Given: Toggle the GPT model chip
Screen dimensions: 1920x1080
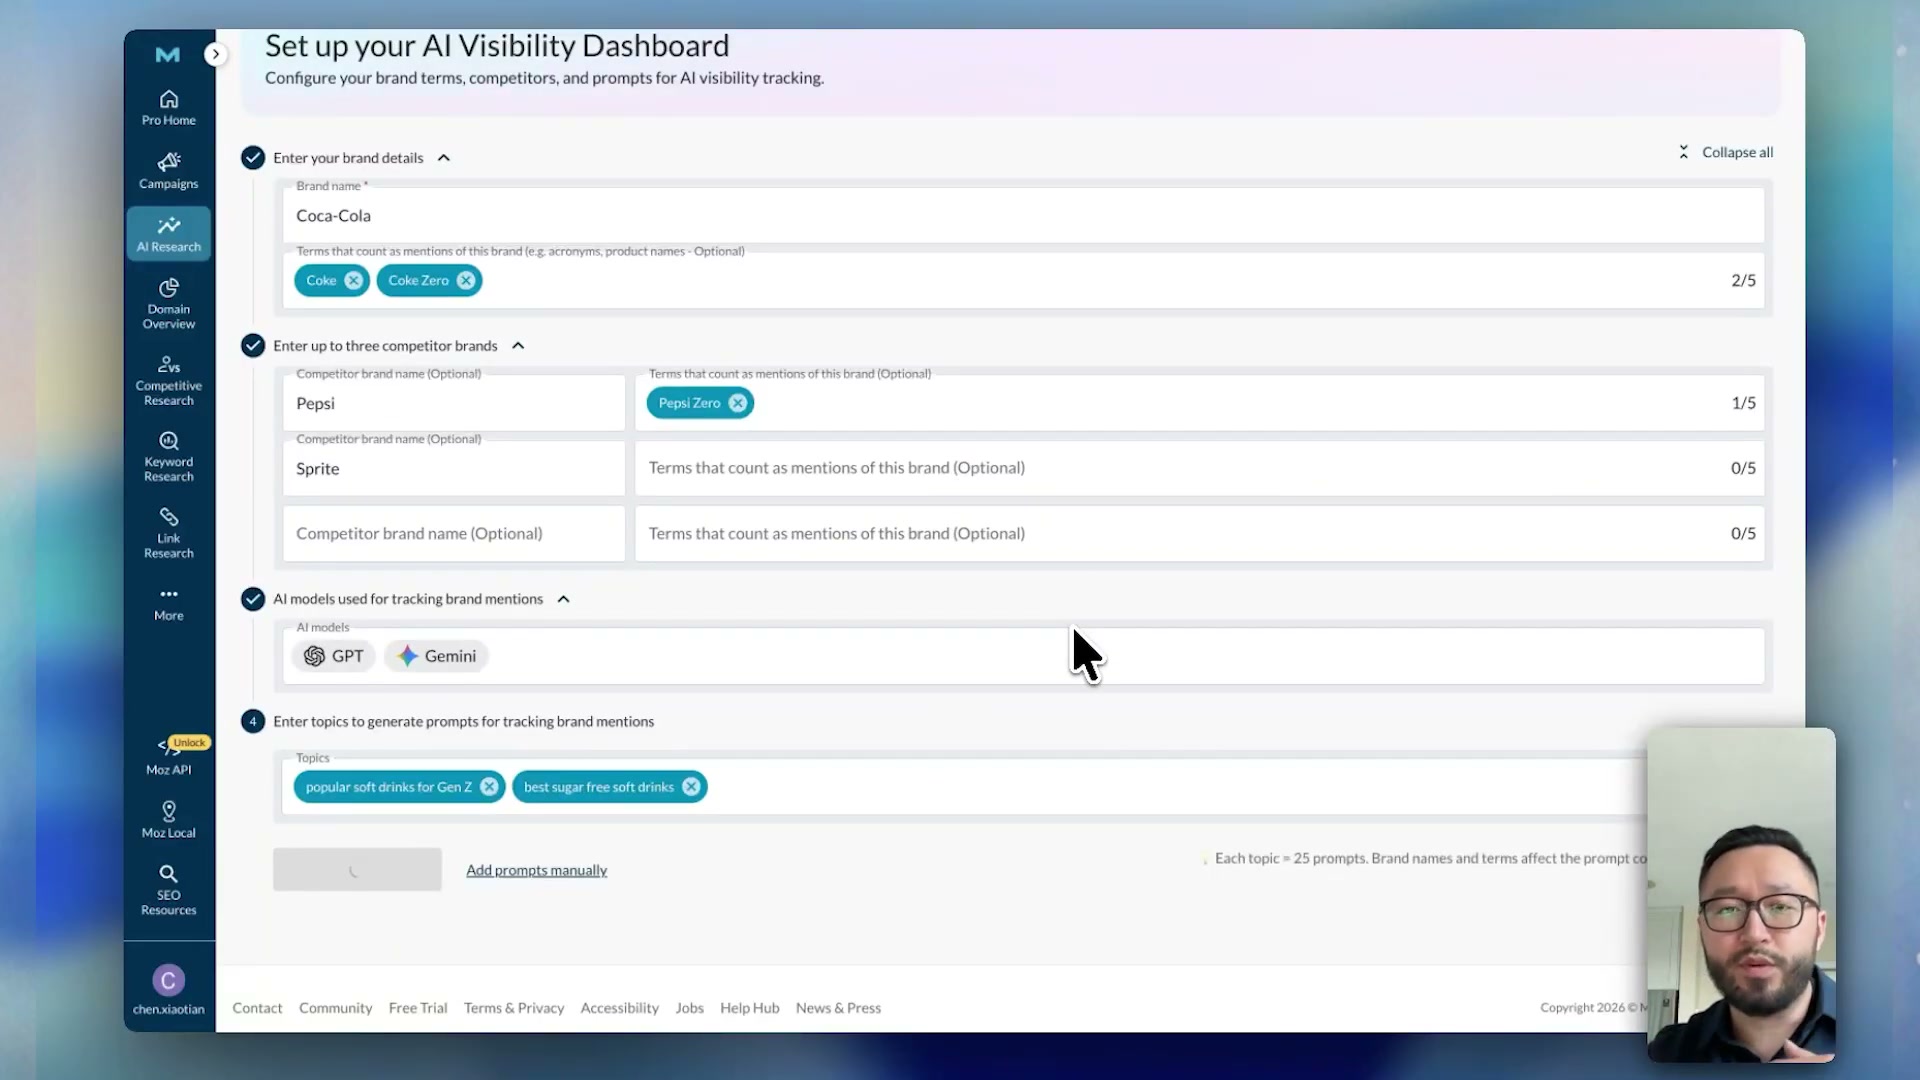Looking at the screenshot, I should pyautogui.click(x=333, y=656).
